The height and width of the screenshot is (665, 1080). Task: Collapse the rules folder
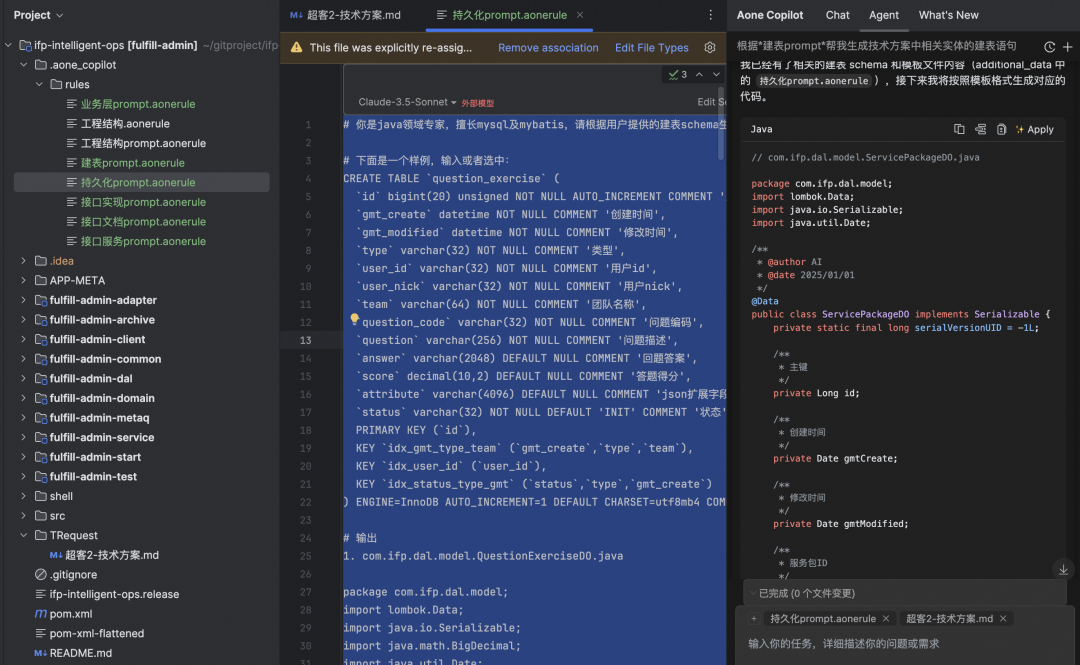coord(39,84)
